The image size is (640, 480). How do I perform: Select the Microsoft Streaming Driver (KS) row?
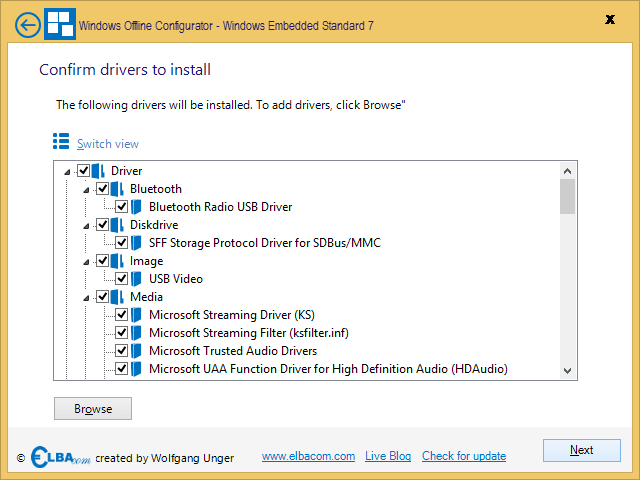[x=232, y=315]
